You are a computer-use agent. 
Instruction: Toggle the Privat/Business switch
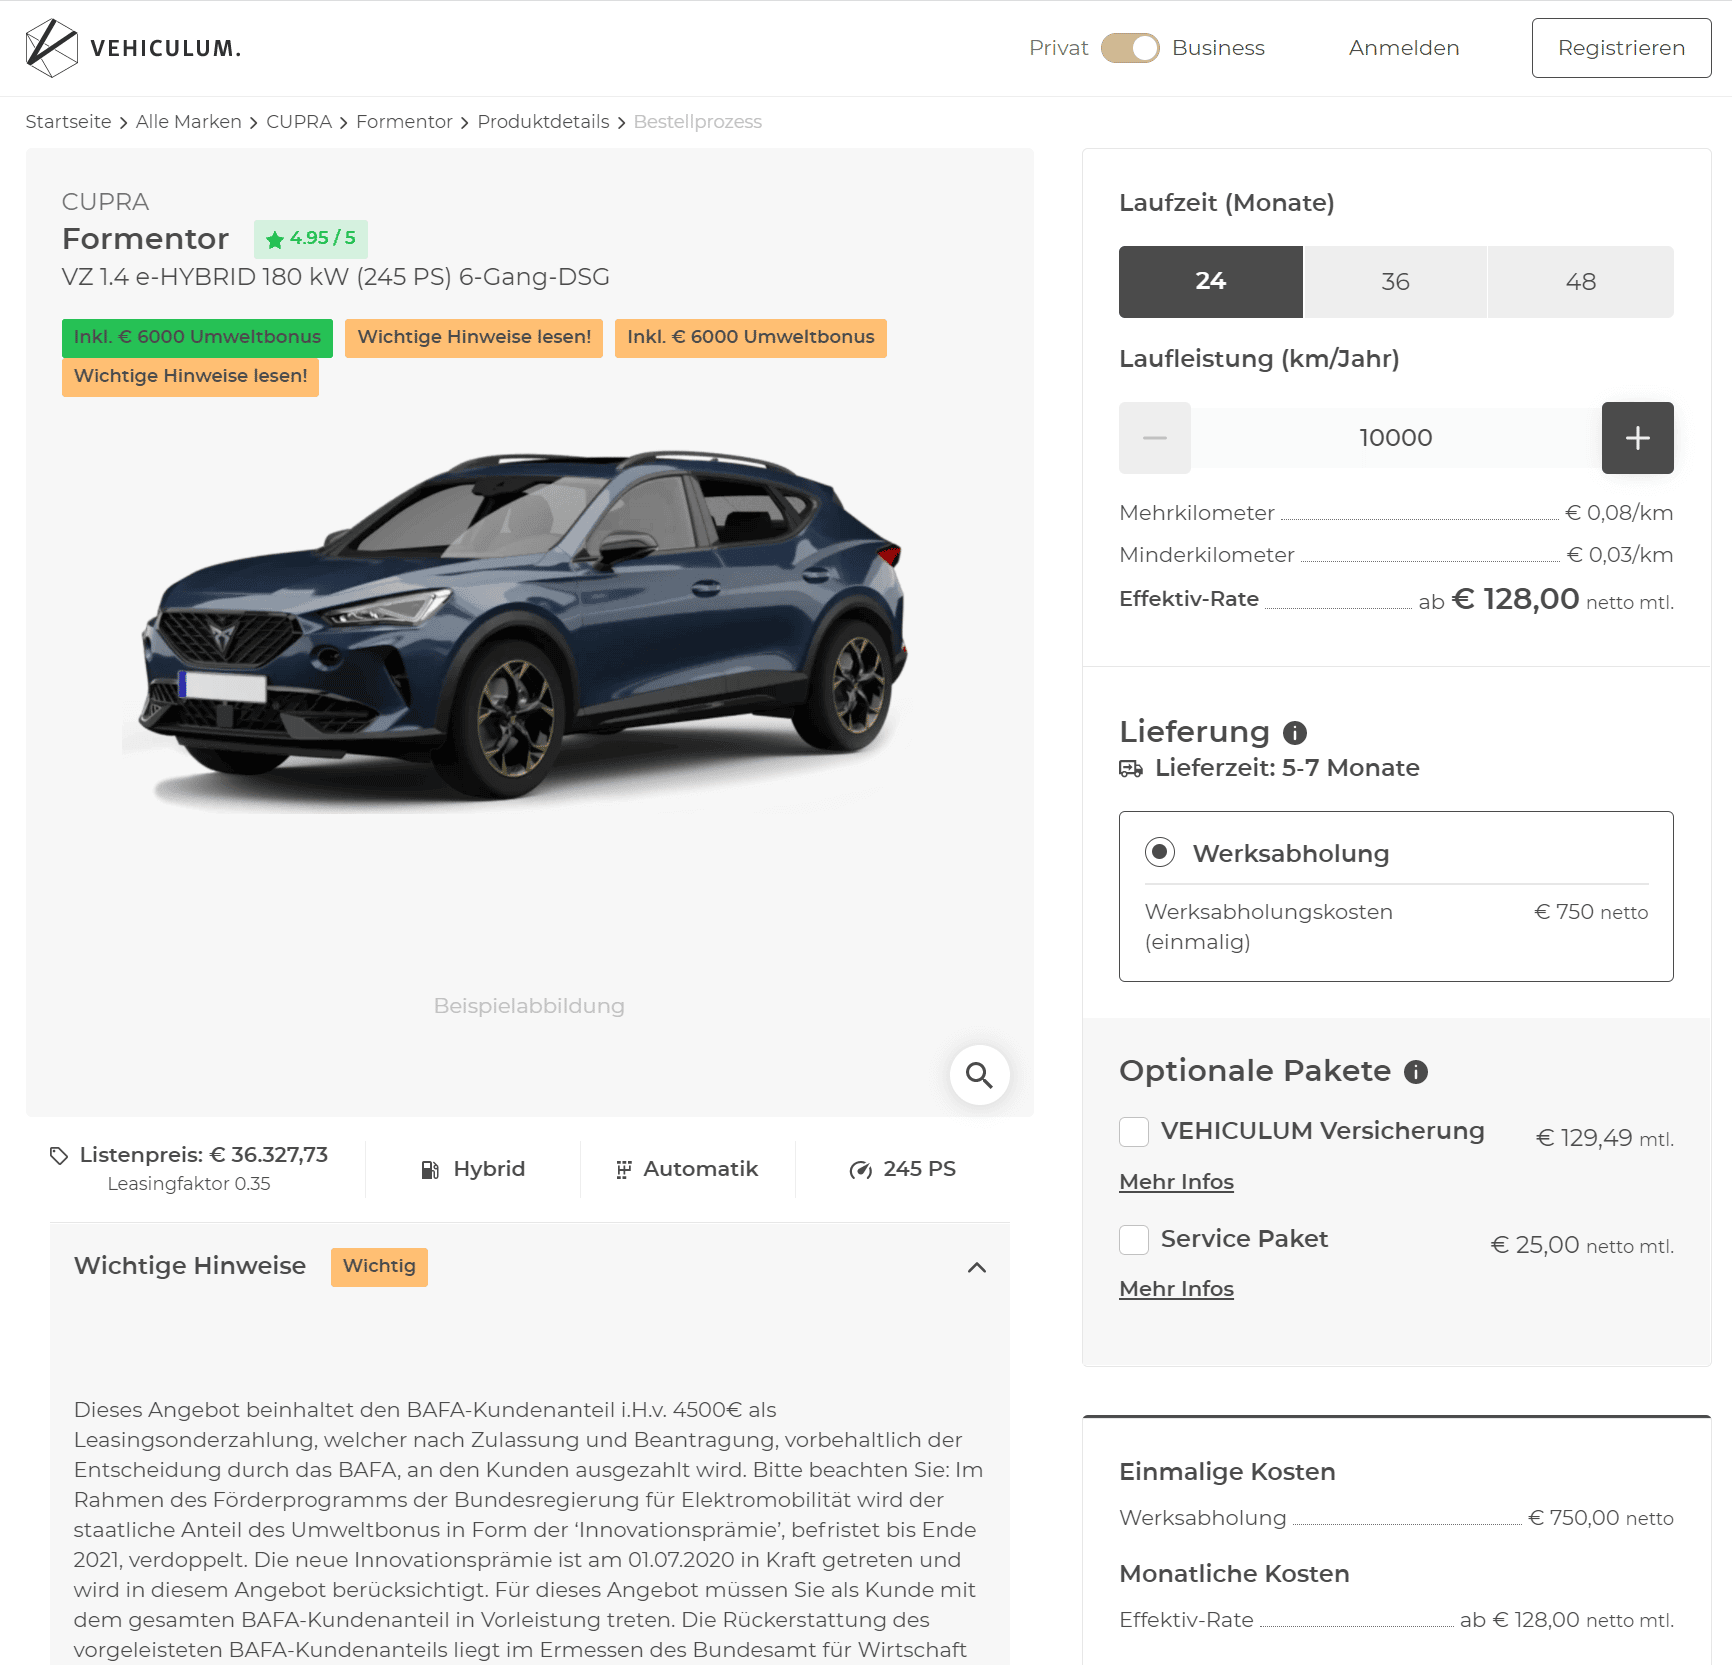coord(1130,48)
